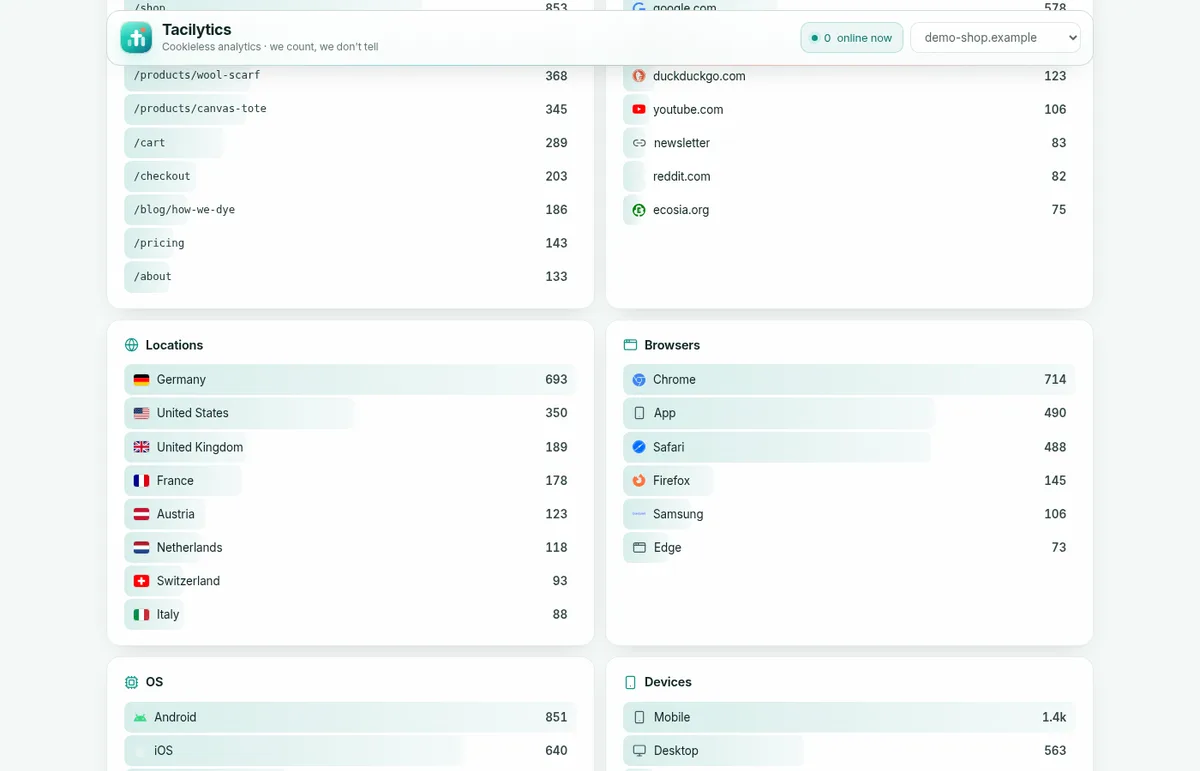Viewport: 1200px width, 771px height.
Task: Click the Italy flag icon
Action: [141, 615]
